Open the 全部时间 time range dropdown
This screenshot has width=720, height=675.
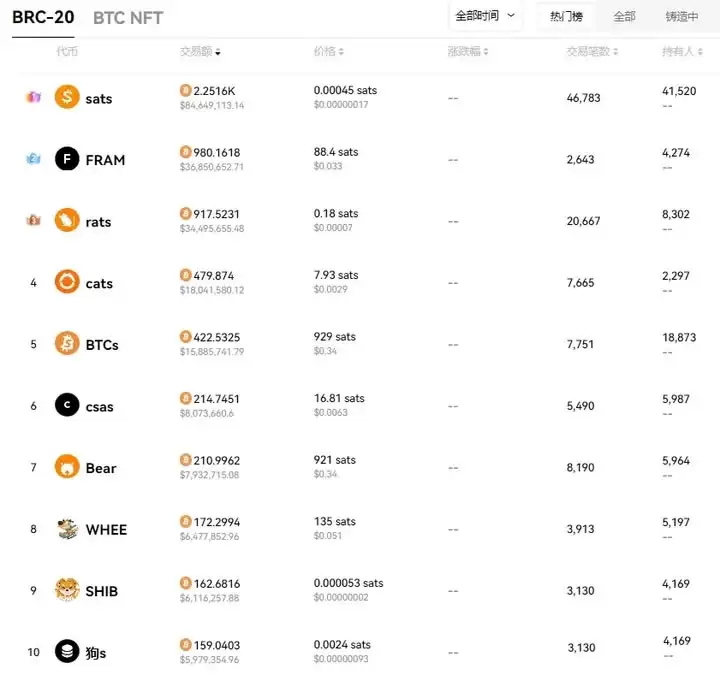tap(485, 16)
